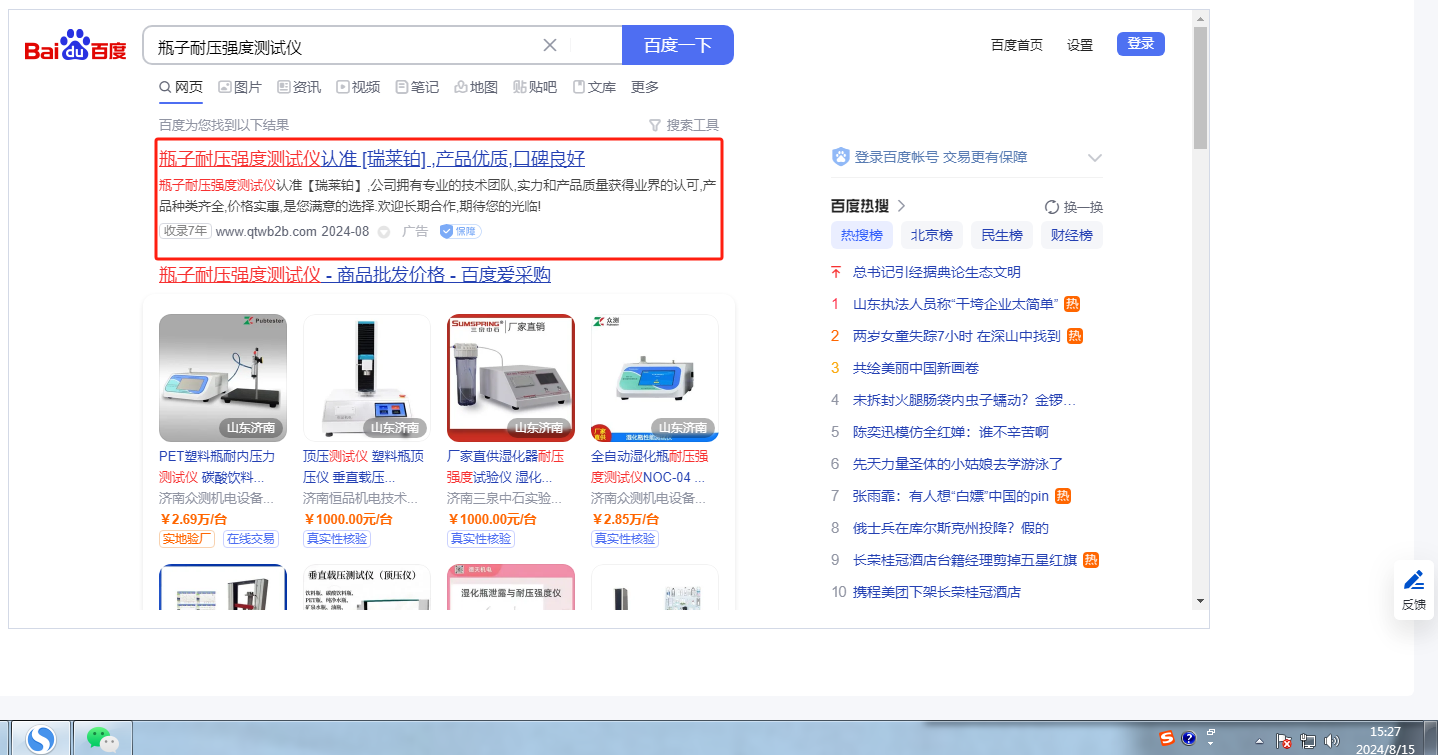This screenshot has width=1438, height=755.
Task: Click the Baidu paw shield icon
Action: point(841,157)
